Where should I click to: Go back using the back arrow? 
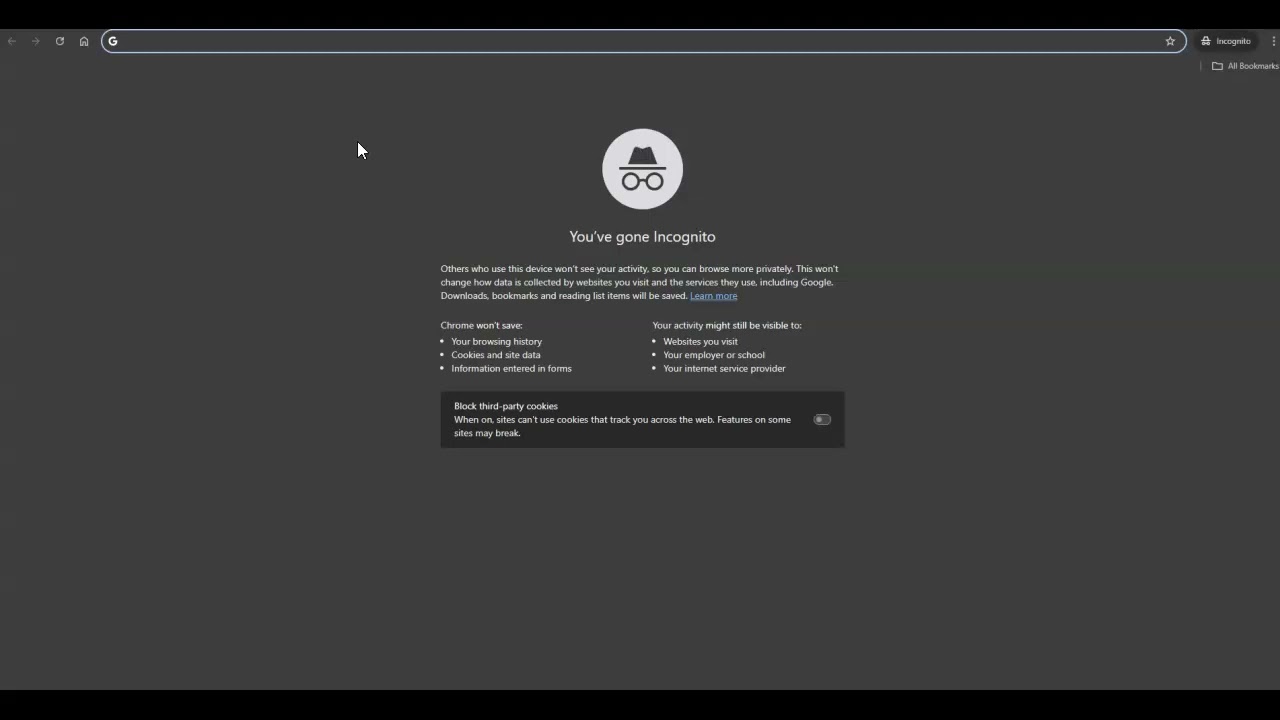tap(12, 41)
